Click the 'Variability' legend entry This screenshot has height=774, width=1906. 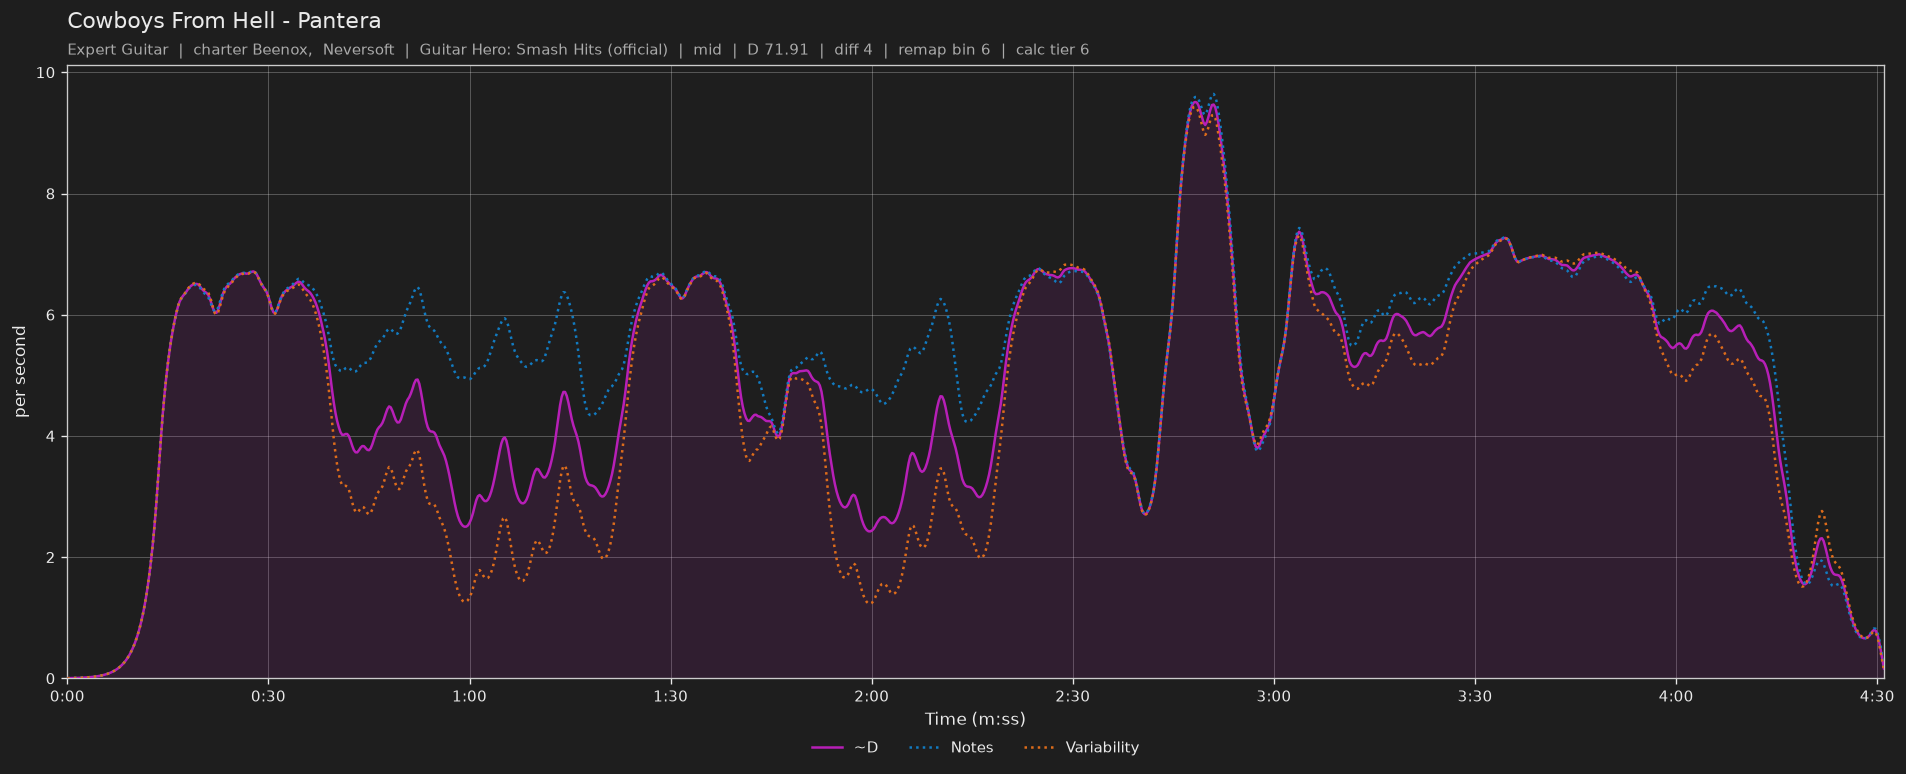[1081, 747]
